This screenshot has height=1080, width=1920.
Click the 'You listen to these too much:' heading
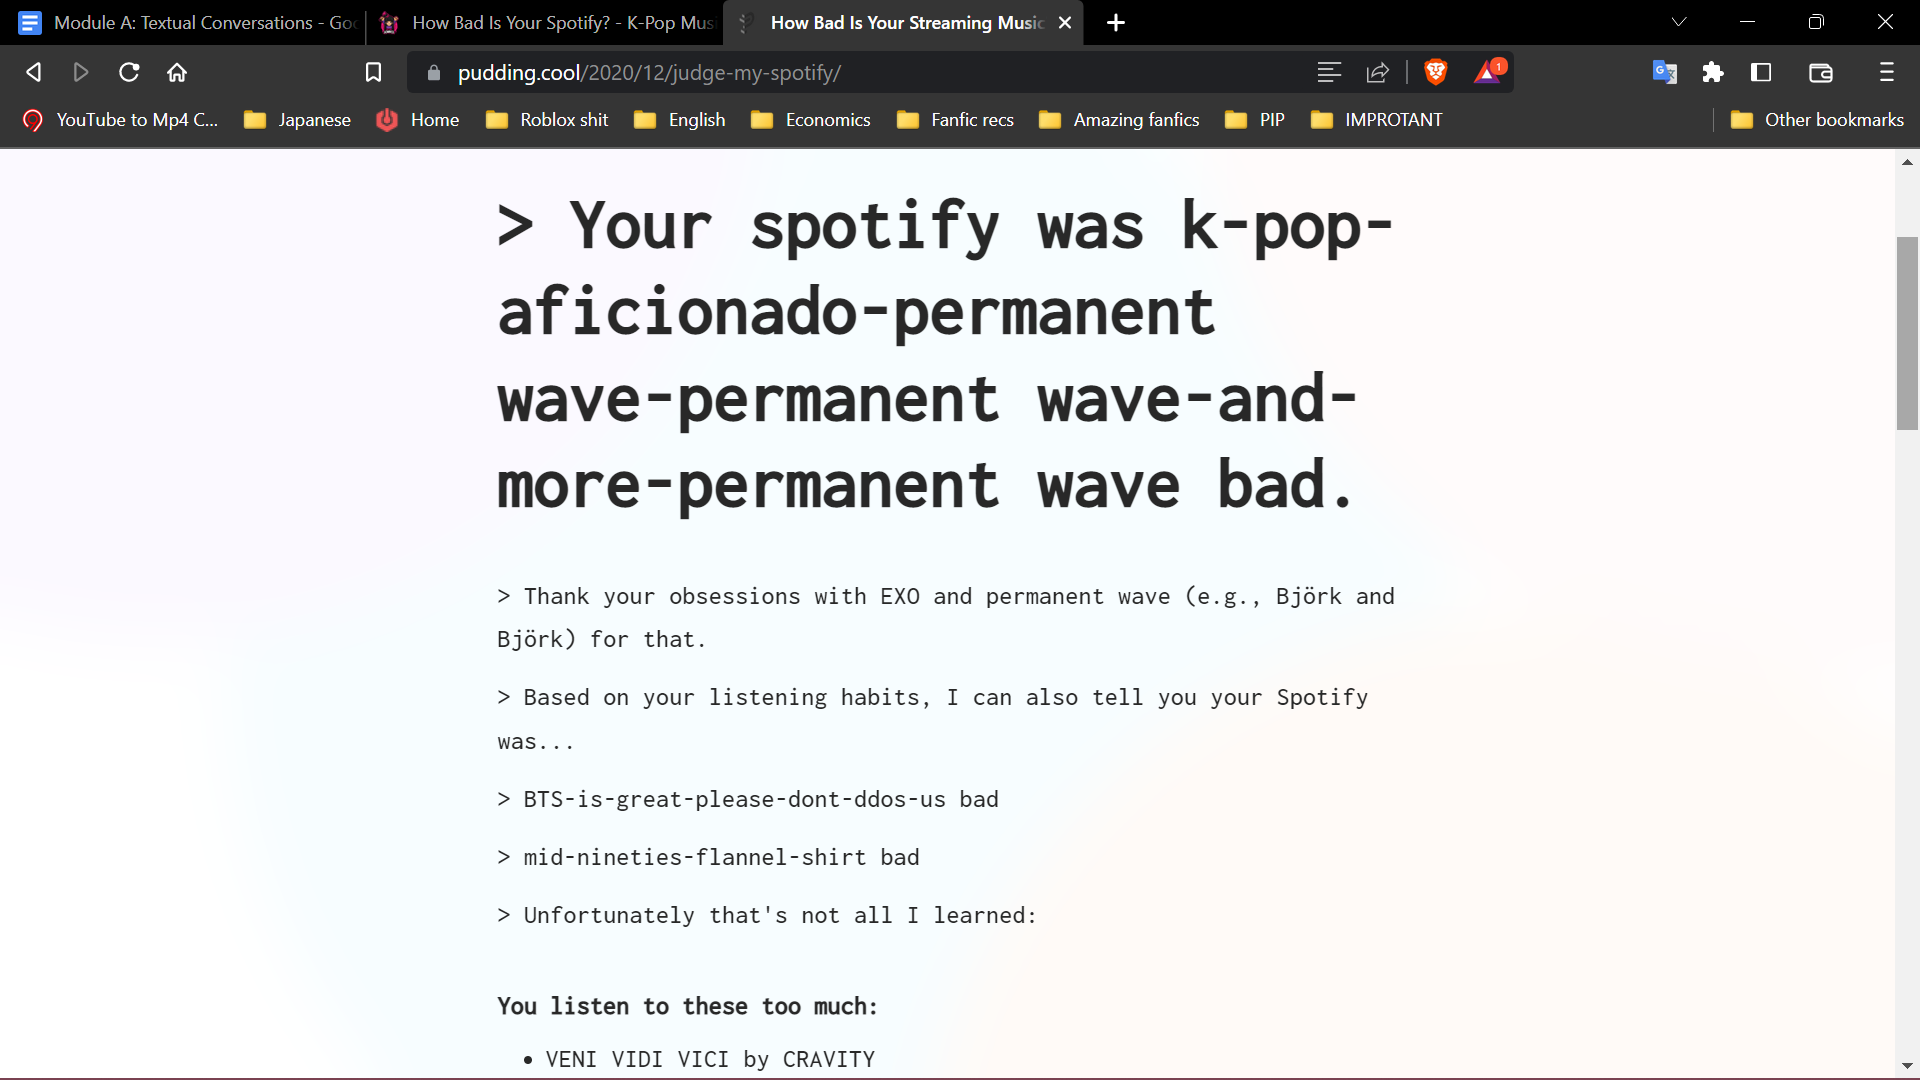click(x=687, y=1006)
